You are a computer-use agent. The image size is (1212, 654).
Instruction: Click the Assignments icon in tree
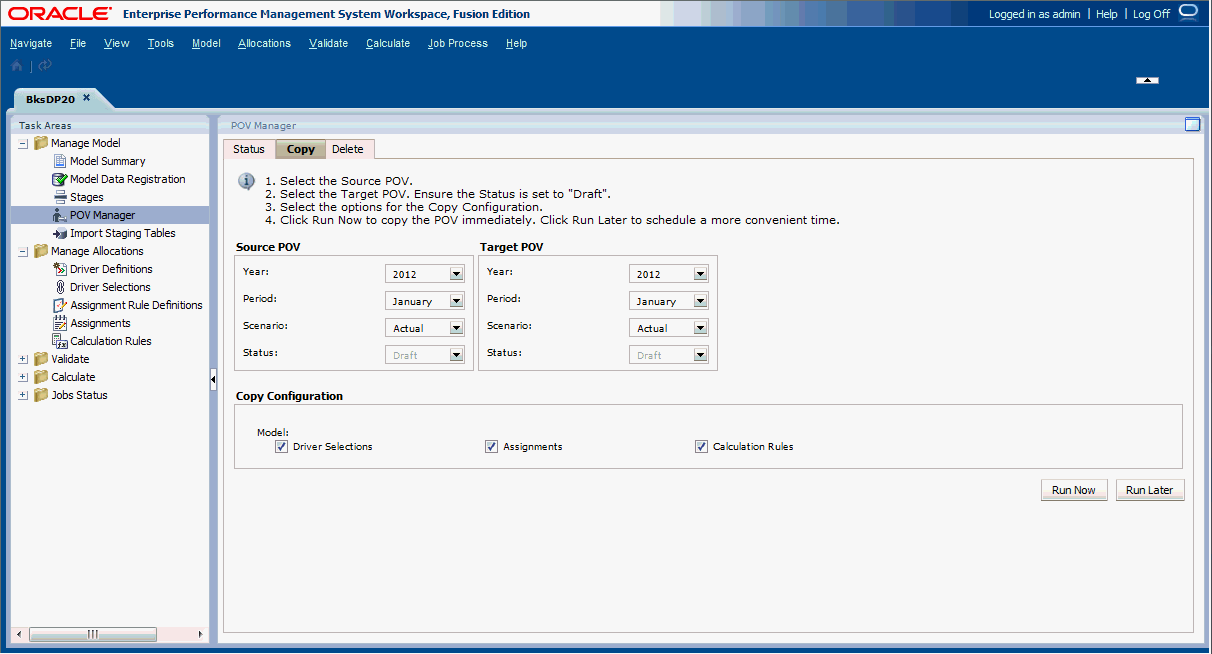(x=60, y=323)
